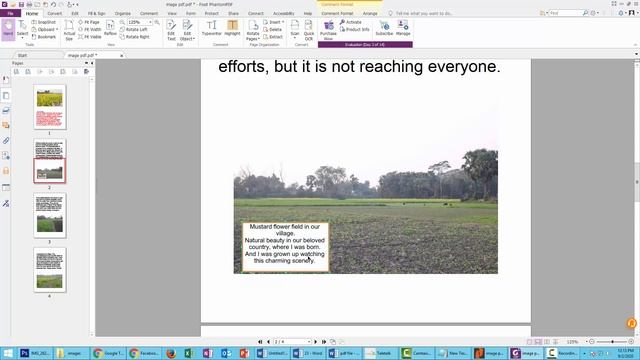
Task: Run Quick OCR
Action: click(x=309, y=30)
